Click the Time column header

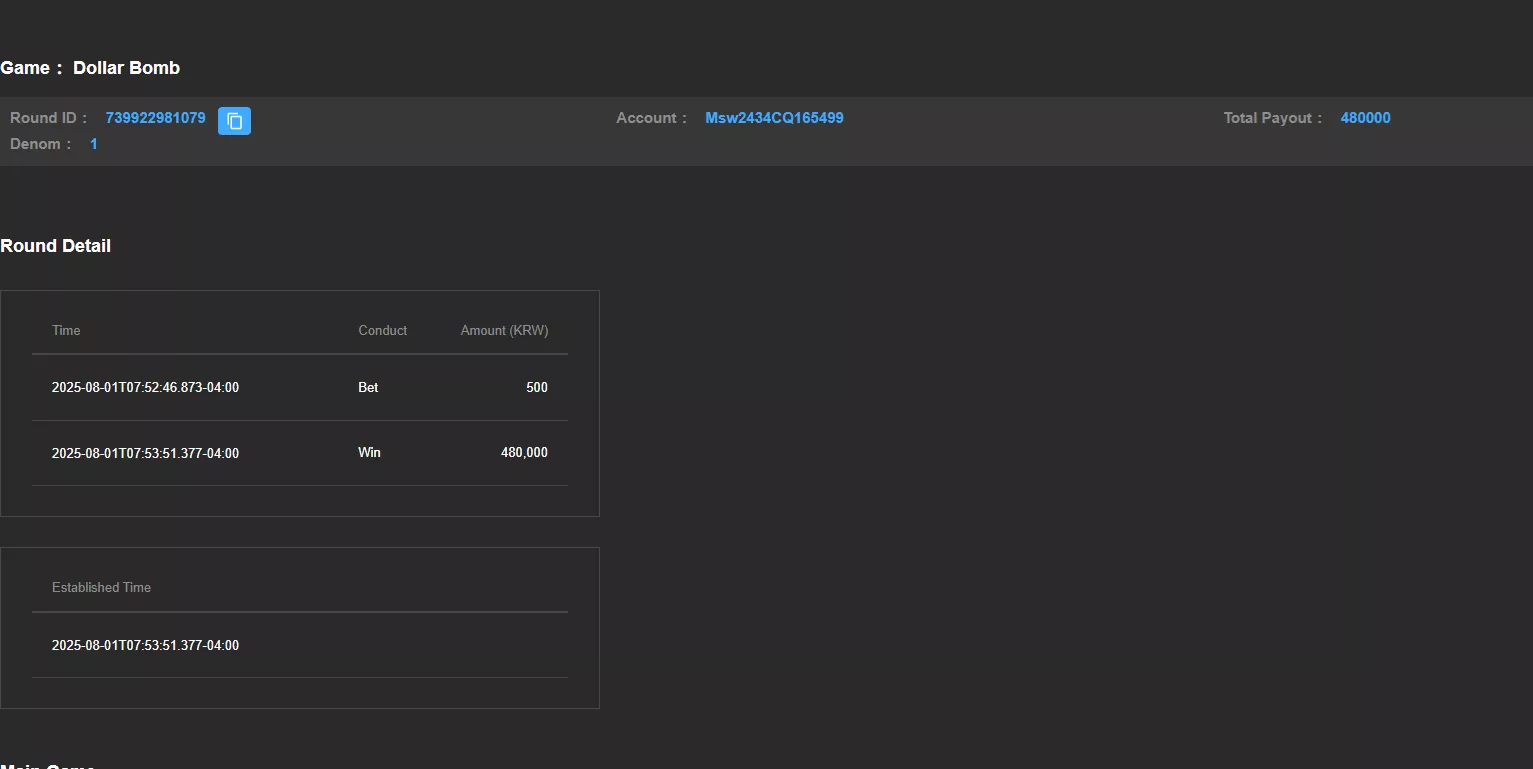pos(66,330)
